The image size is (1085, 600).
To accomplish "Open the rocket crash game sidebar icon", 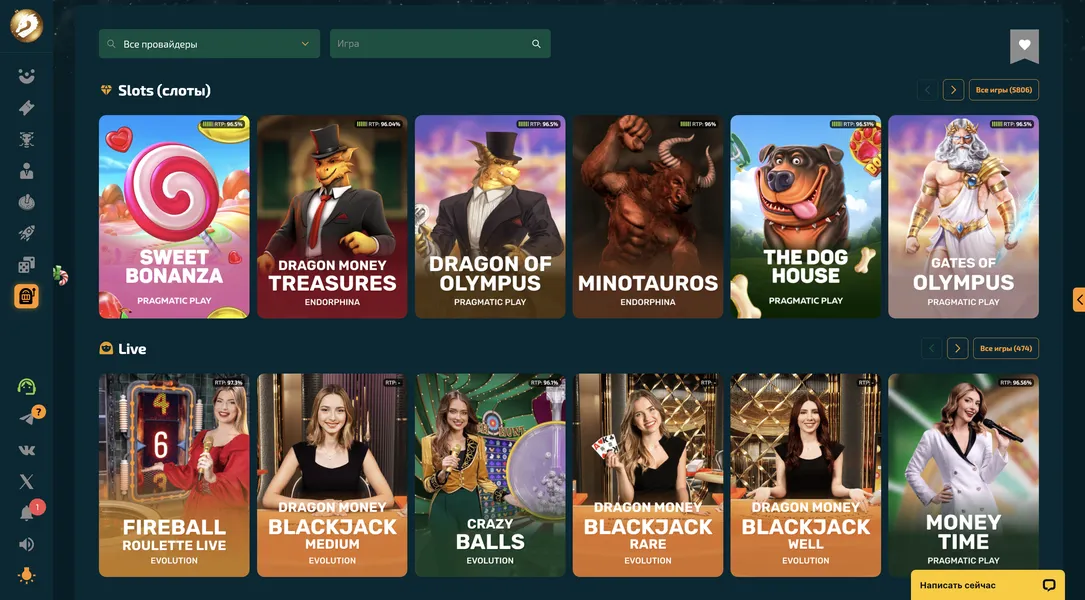I will (26, 233).
